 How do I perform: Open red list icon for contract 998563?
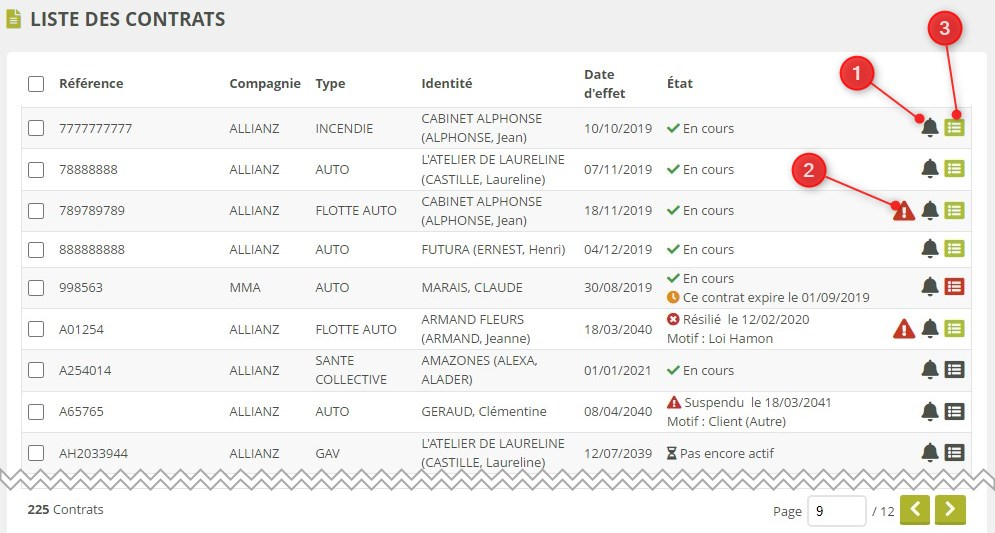955,287
